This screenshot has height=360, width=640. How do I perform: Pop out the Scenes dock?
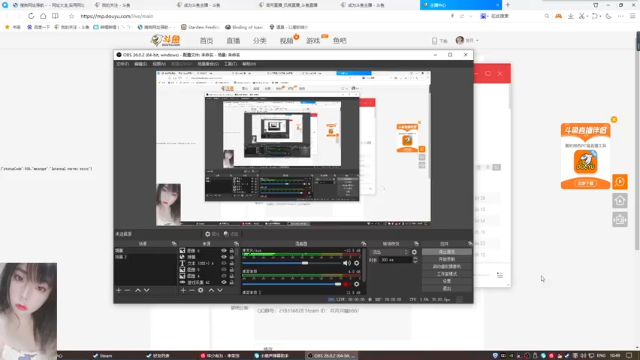[x=174, y=244]
